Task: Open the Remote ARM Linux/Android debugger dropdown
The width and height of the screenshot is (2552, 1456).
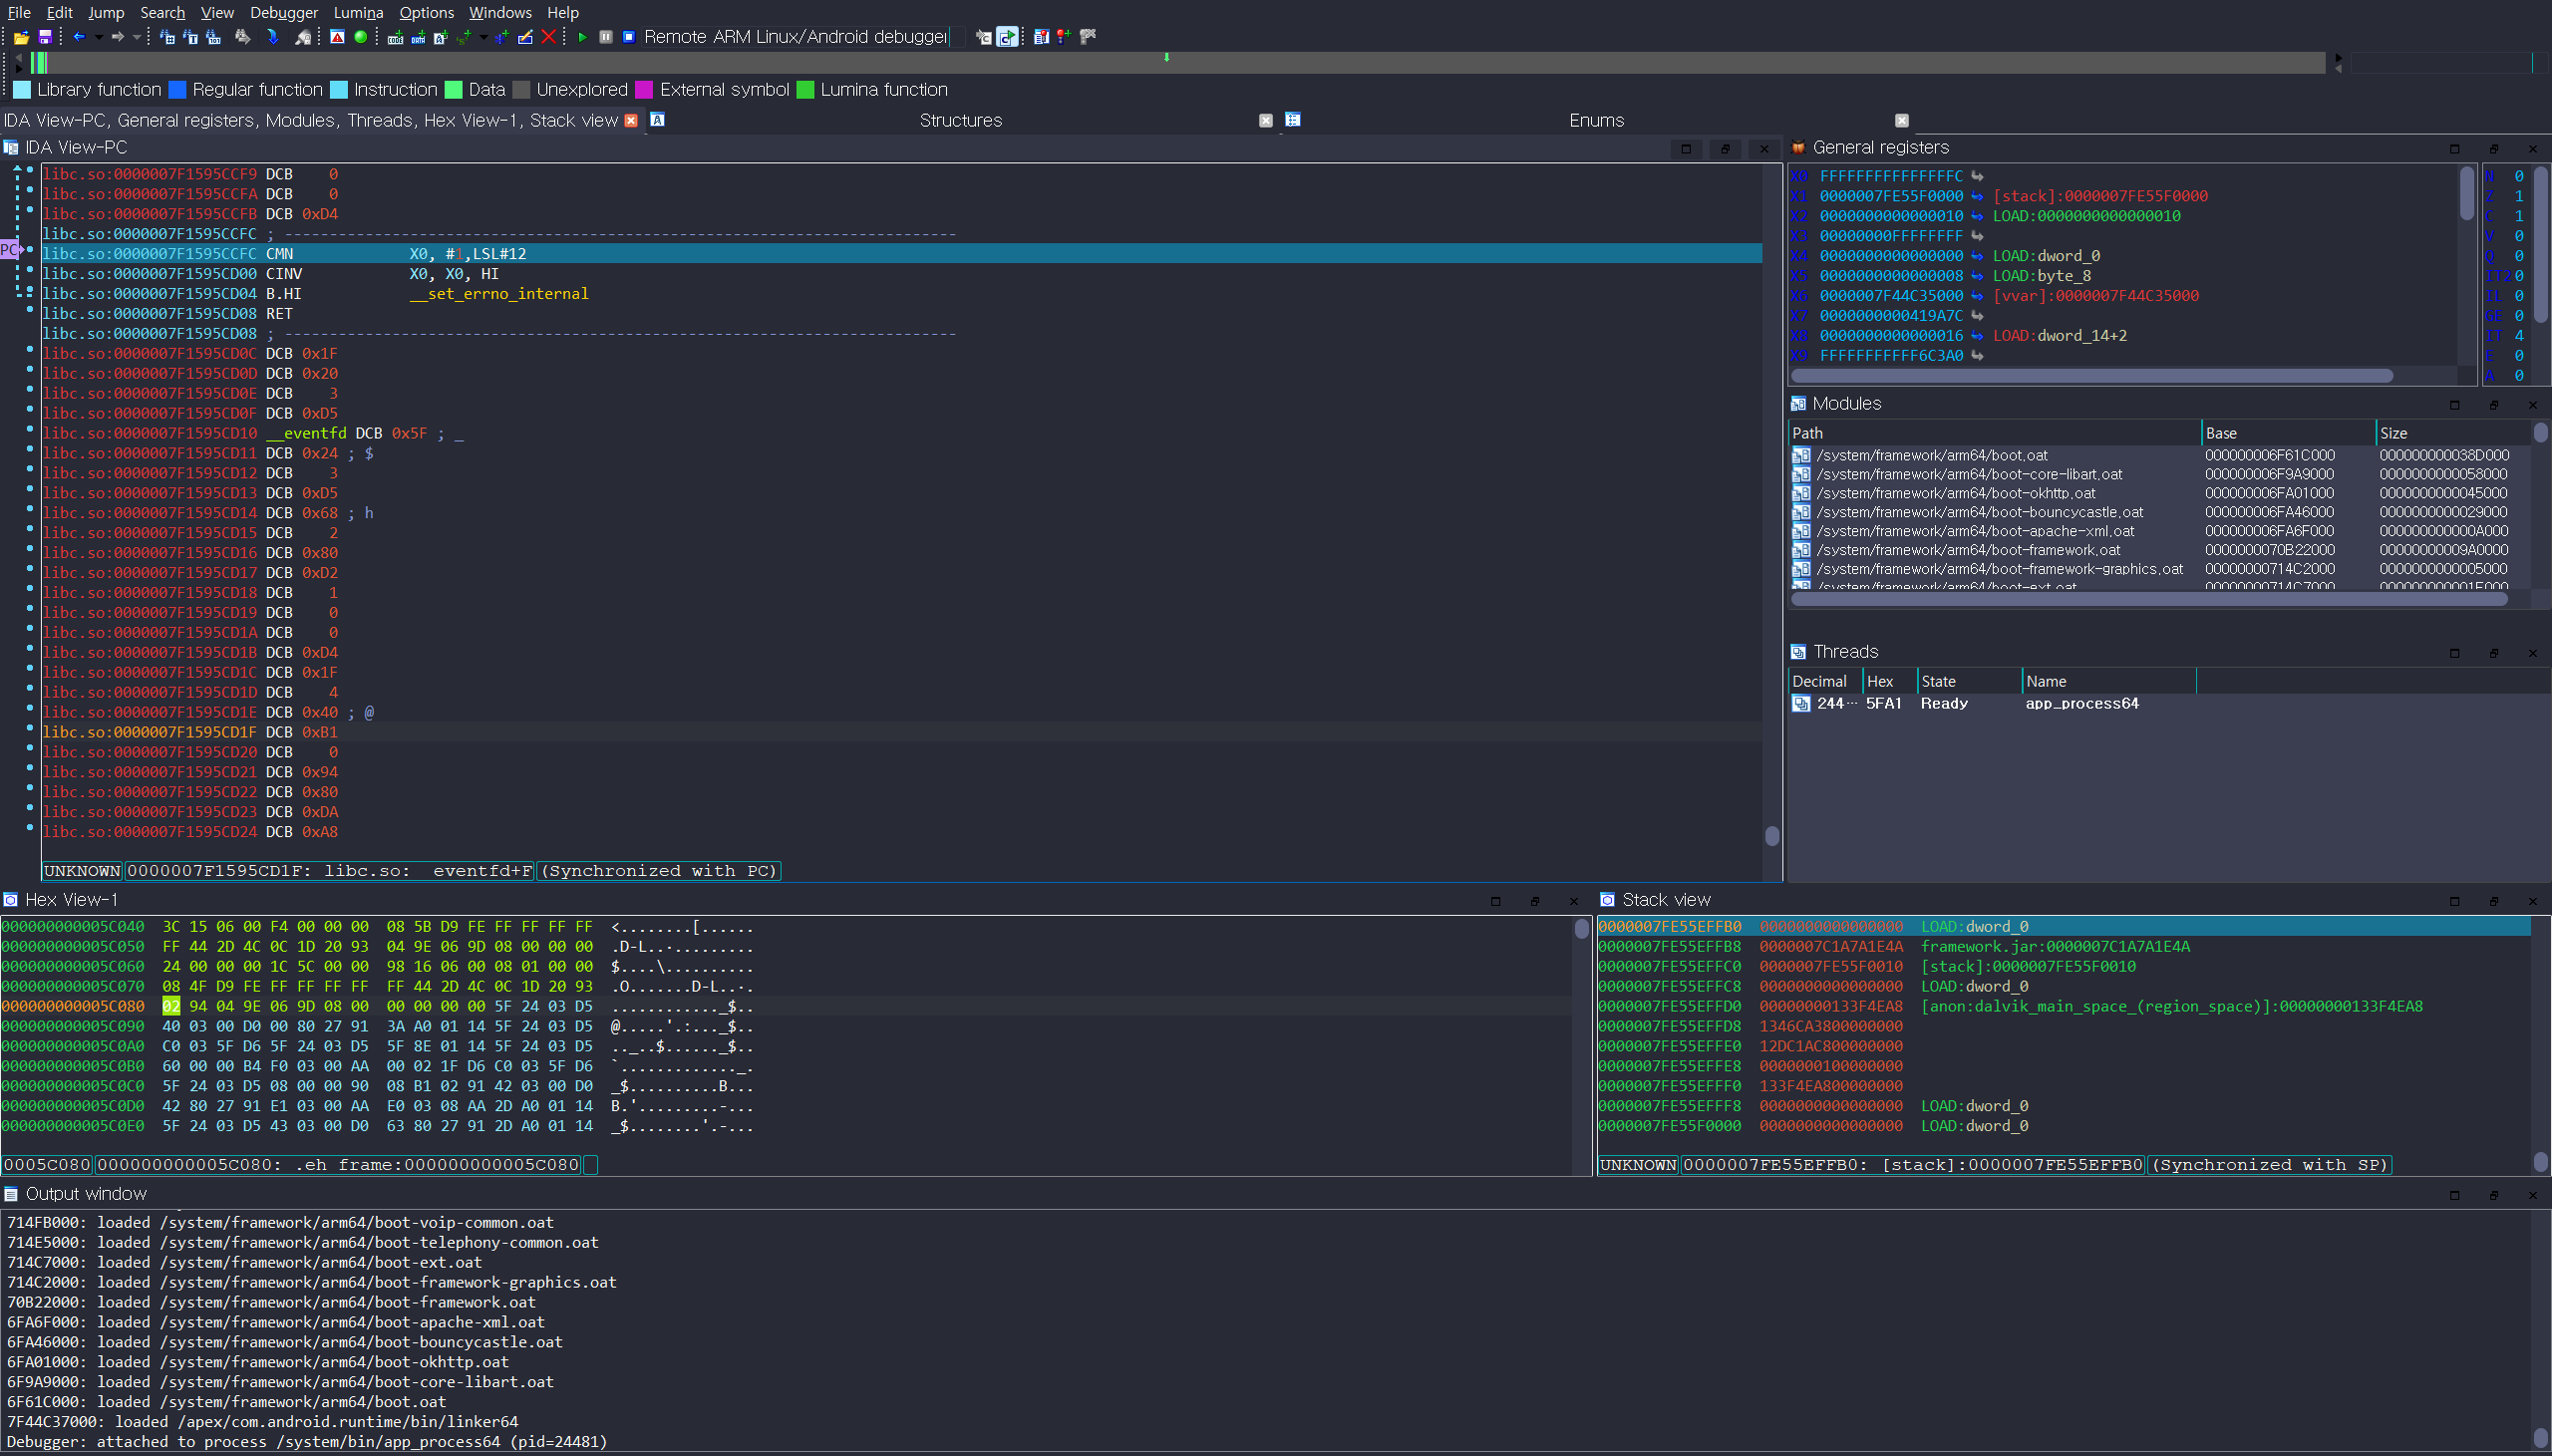Action: click(x=957, y=37)
